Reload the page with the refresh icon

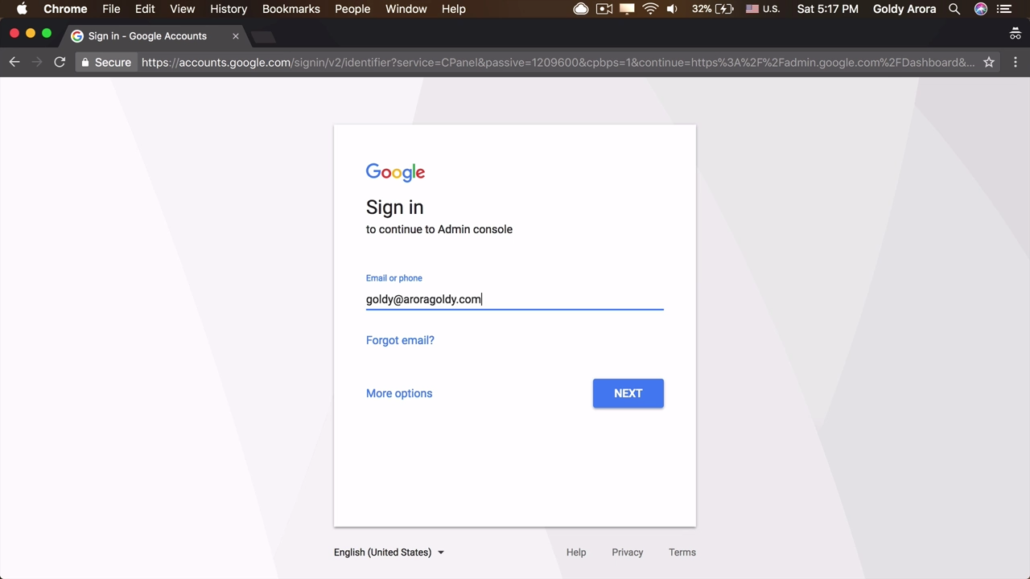pyautogui.click(x=60, y=62)
